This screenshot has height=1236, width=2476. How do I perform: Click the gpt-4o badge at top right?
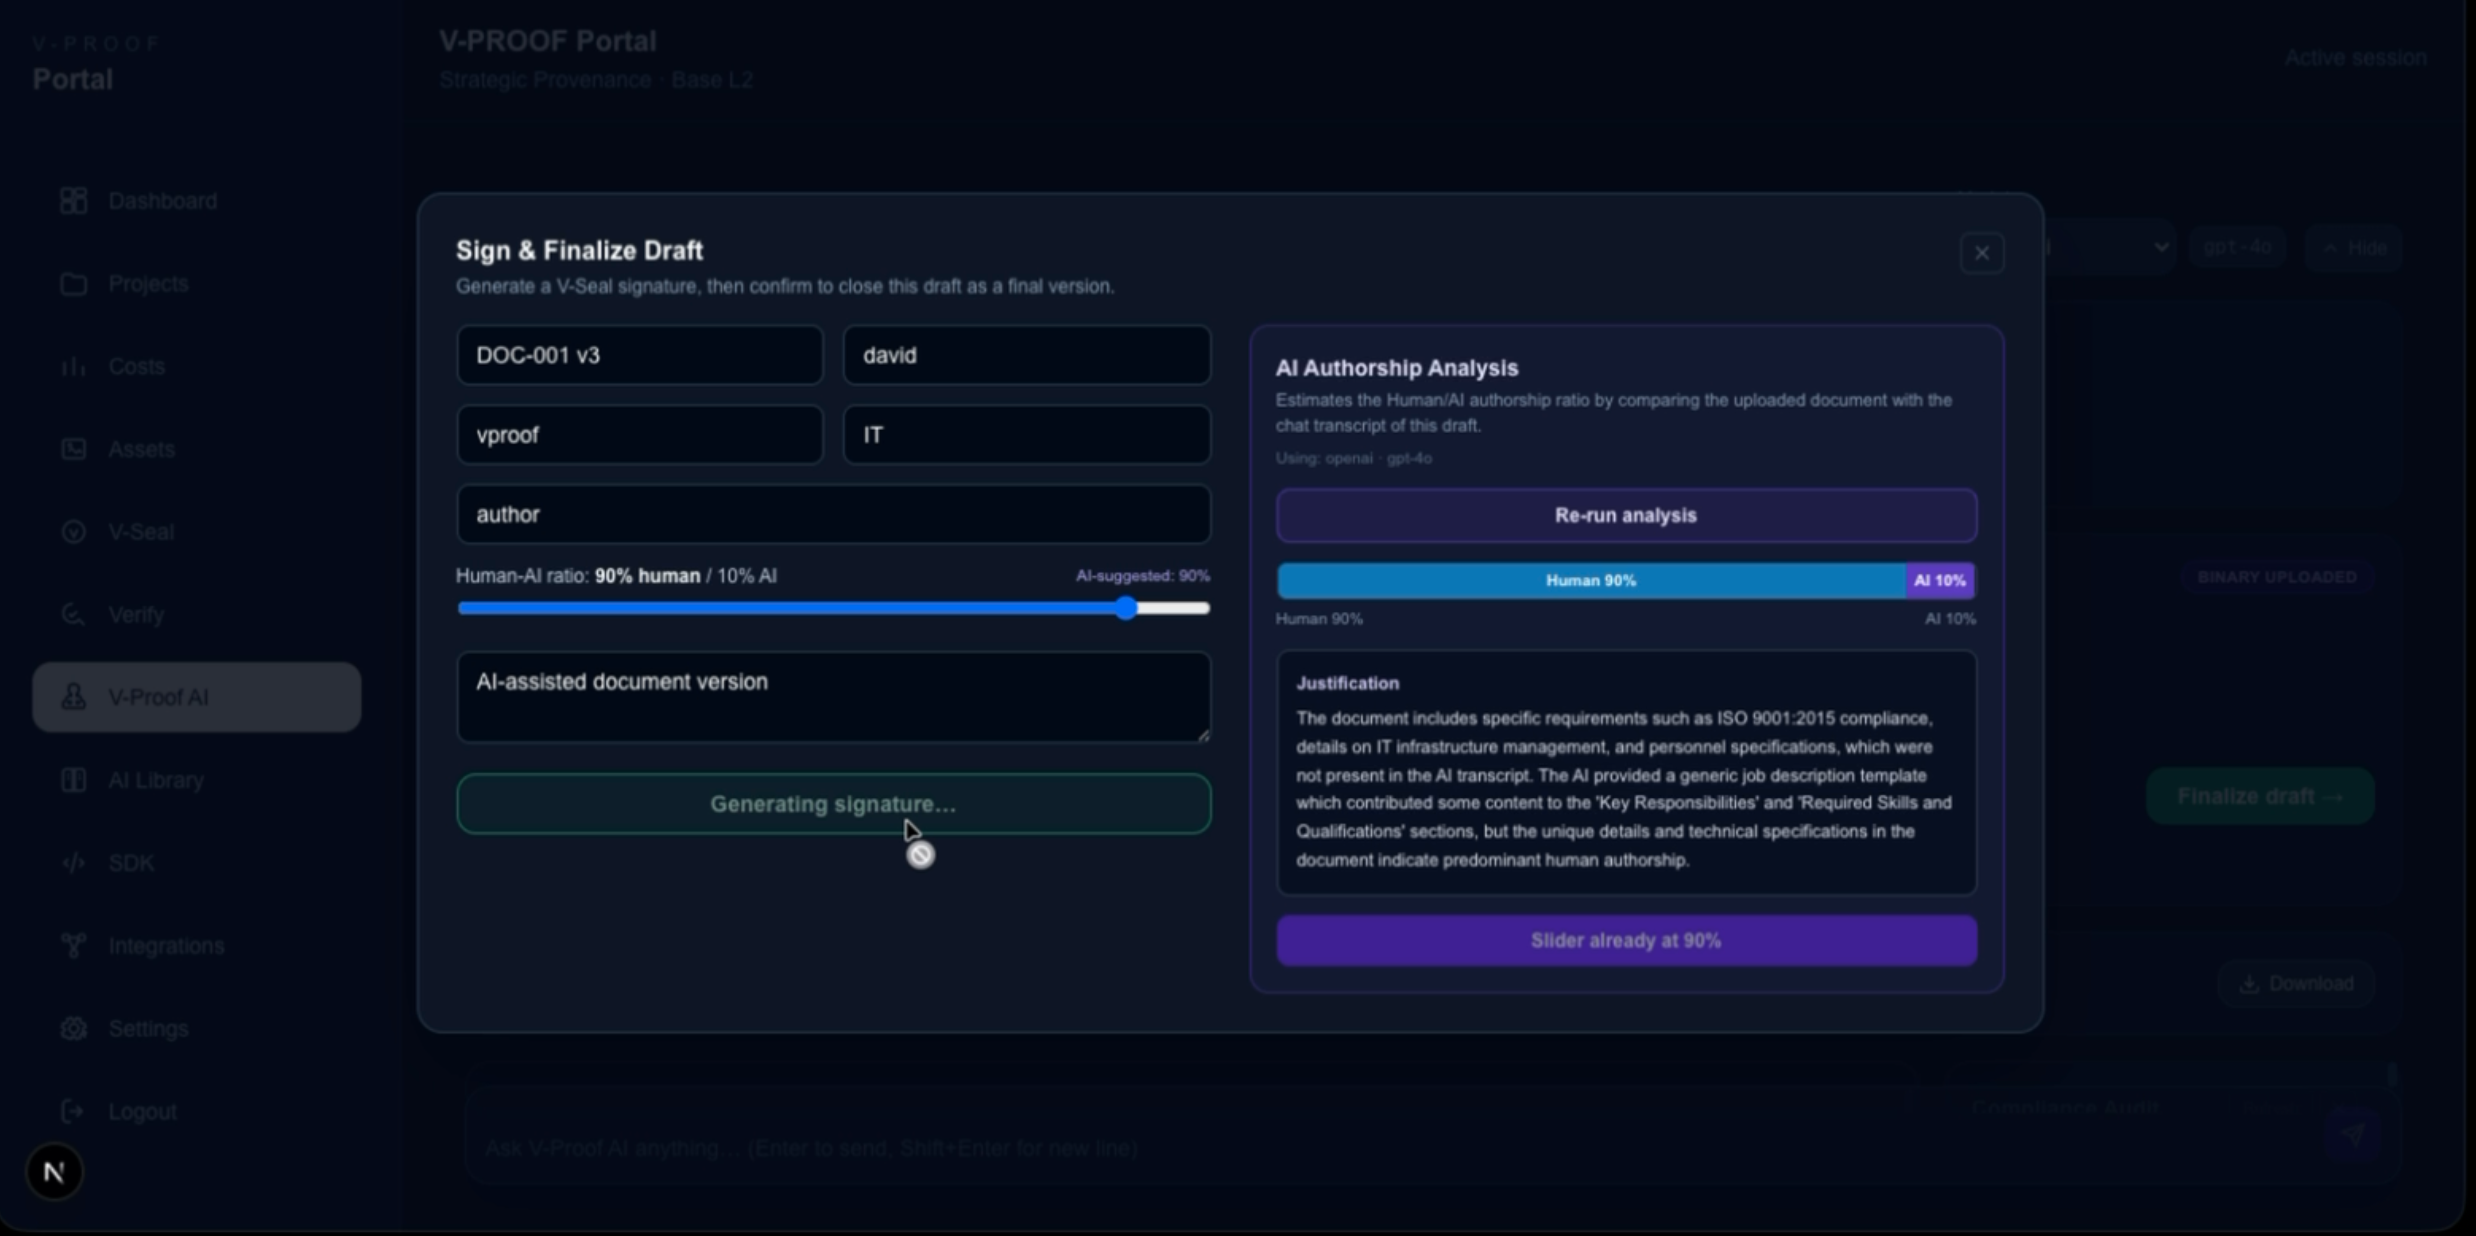click(x=2237, y=247)
